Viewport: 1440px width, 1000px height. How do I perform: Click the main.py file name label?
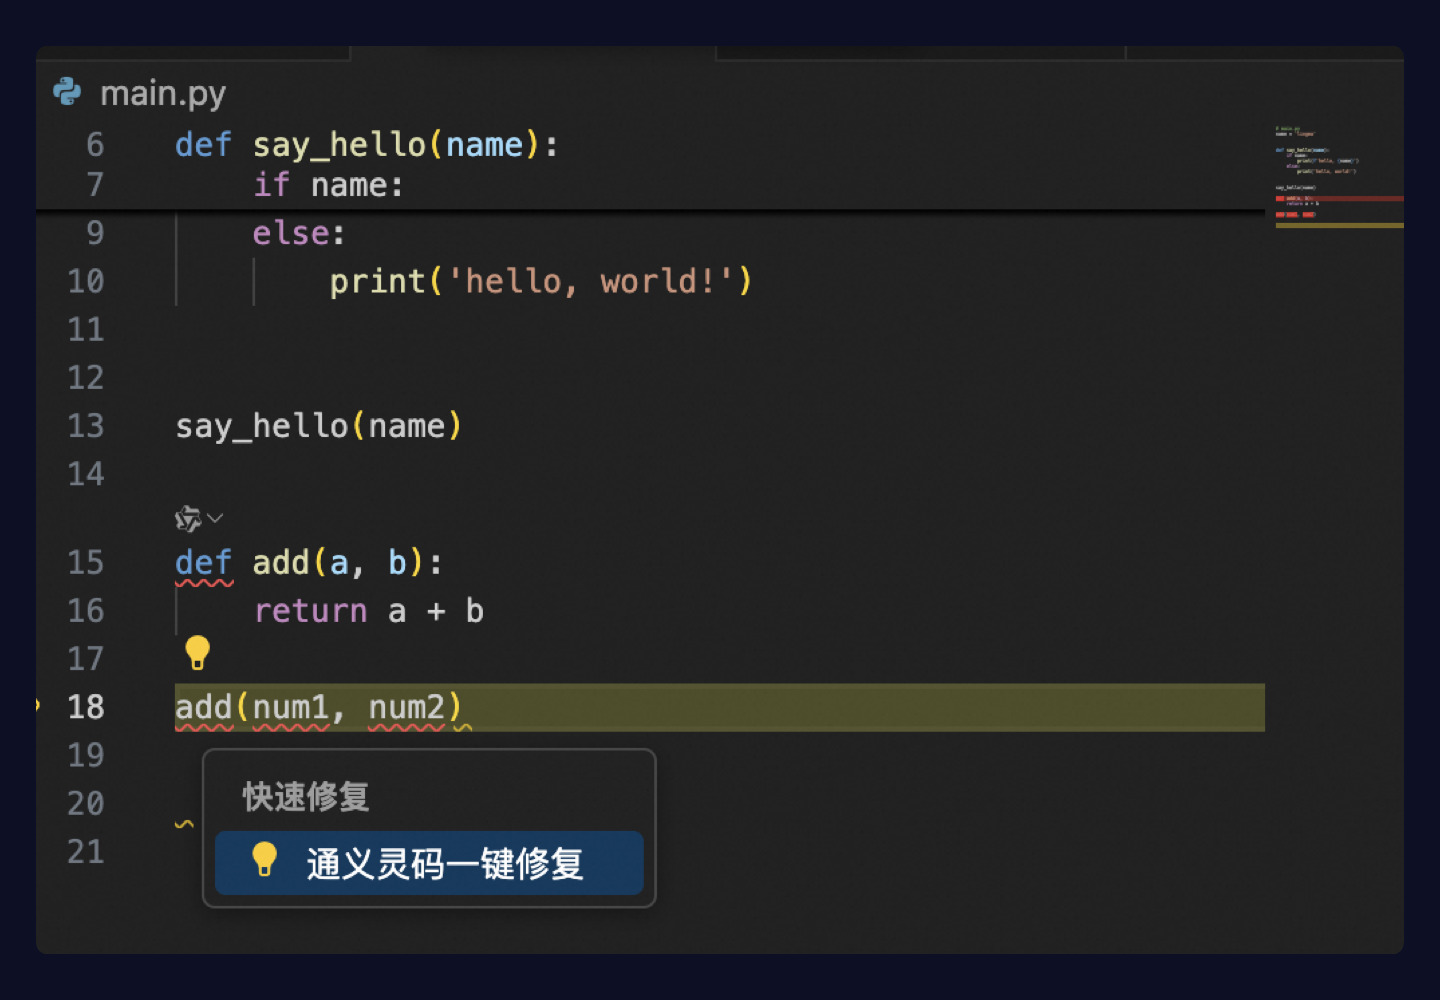pyautogui.click(x=163, y=93)
